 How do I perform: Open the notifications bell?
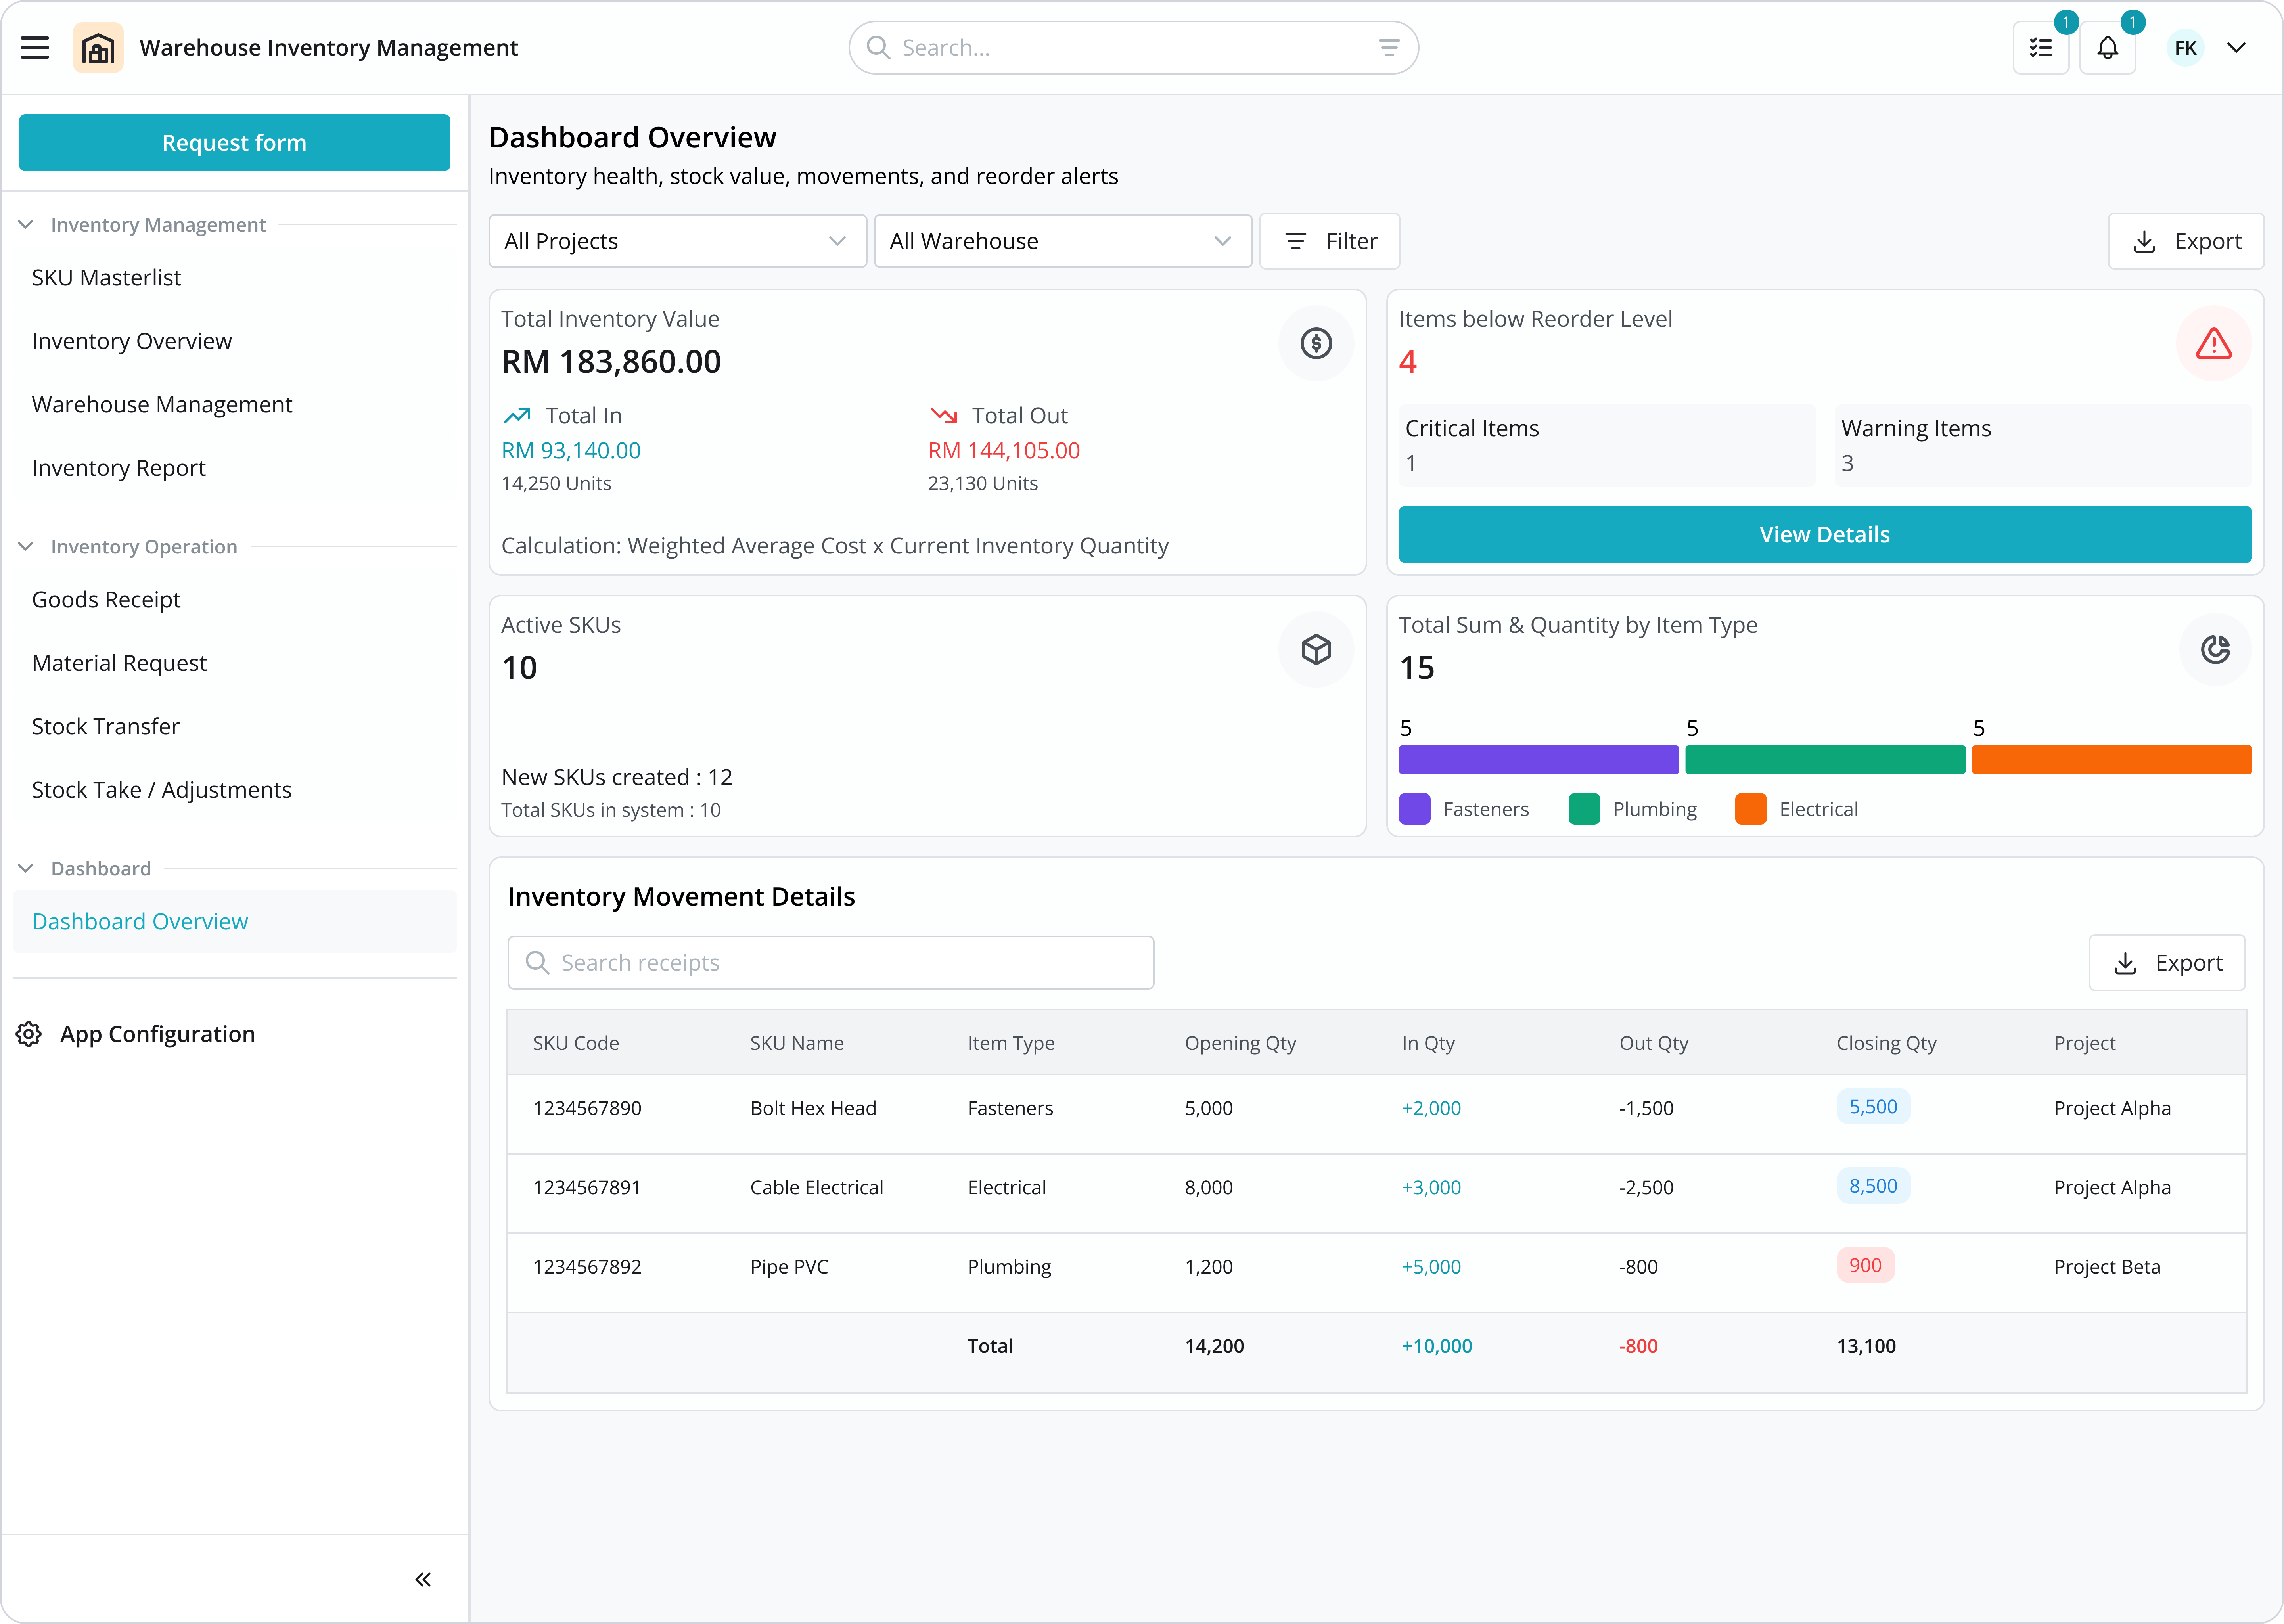[2108, 48]
